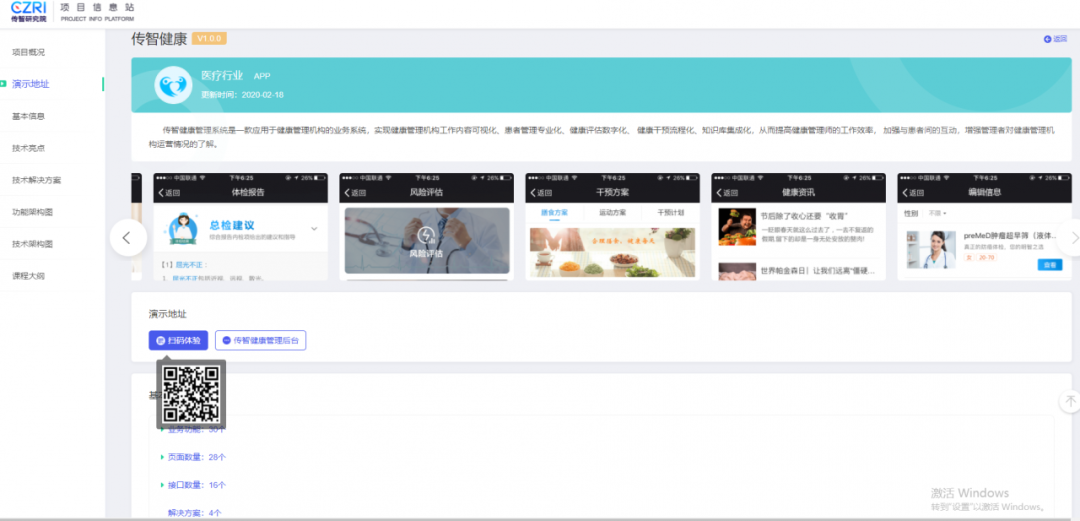Image resolution: width=1080 pixels, height=521 pixels.
Task: Click the 风险评估 lightning icon
Action: (426, 236)
